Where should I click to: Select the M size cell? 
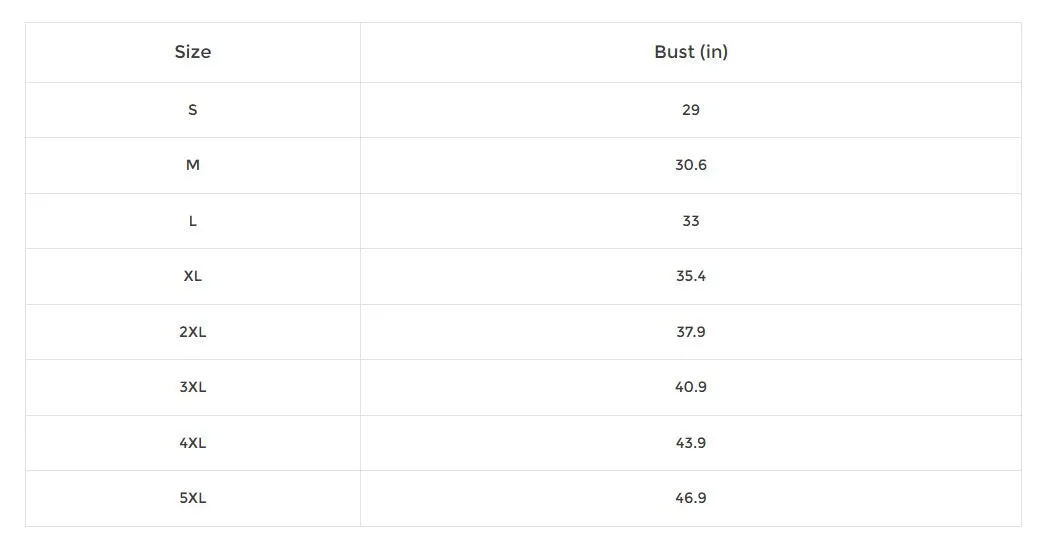193,166
